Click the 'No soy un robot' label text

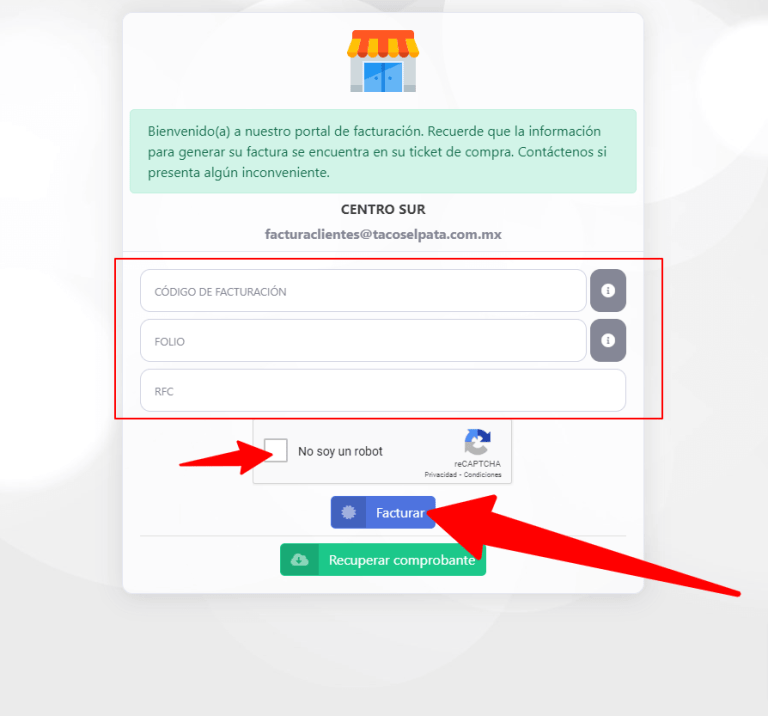(x=340, y=451)
